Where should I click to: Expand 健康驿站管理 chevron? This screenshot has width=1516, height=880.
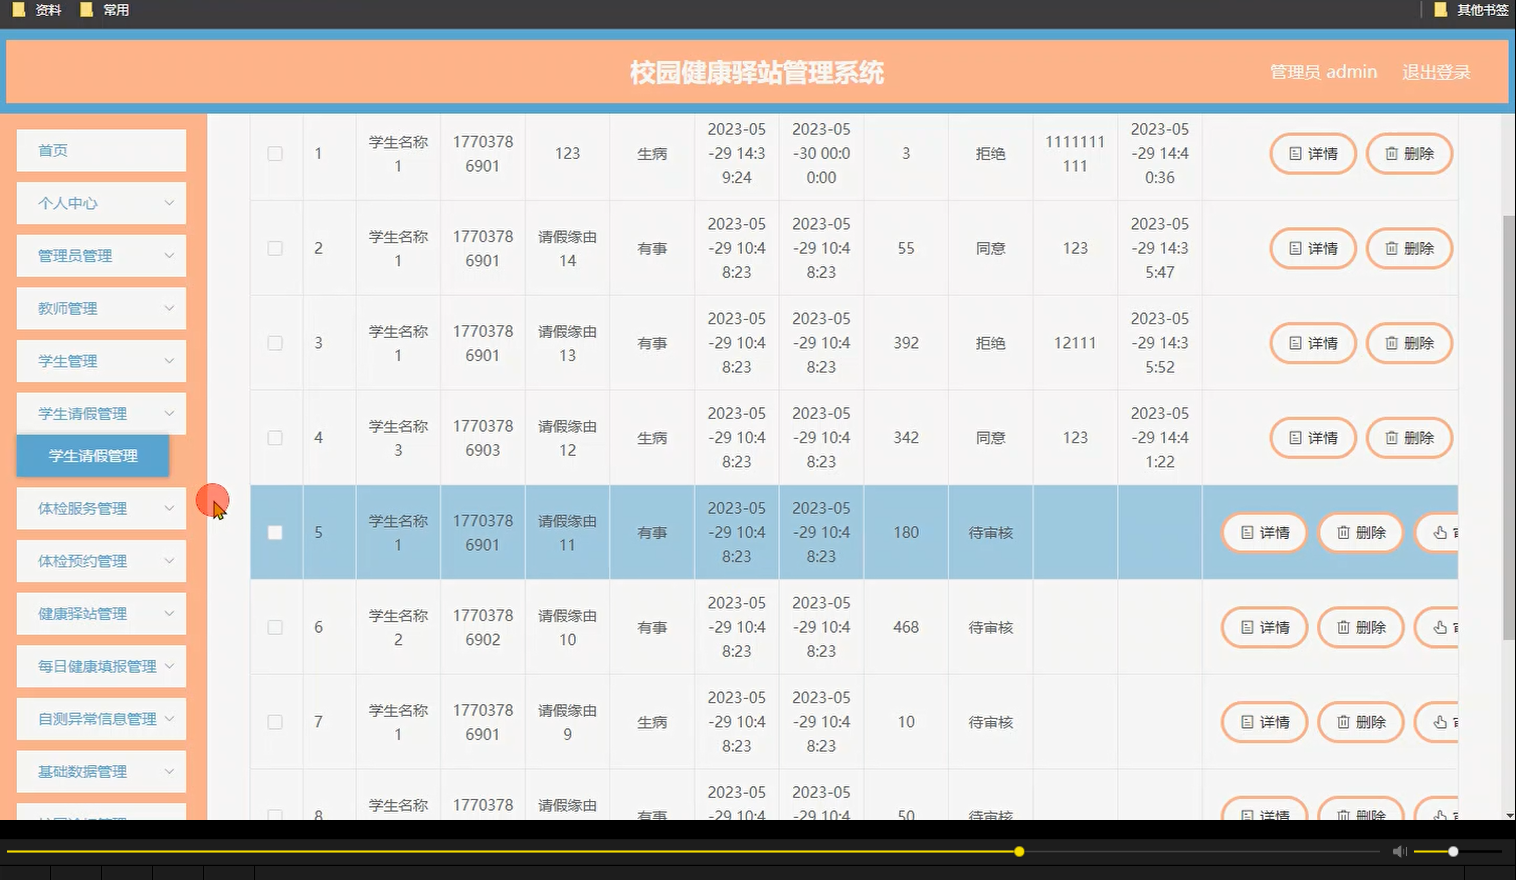169,613
